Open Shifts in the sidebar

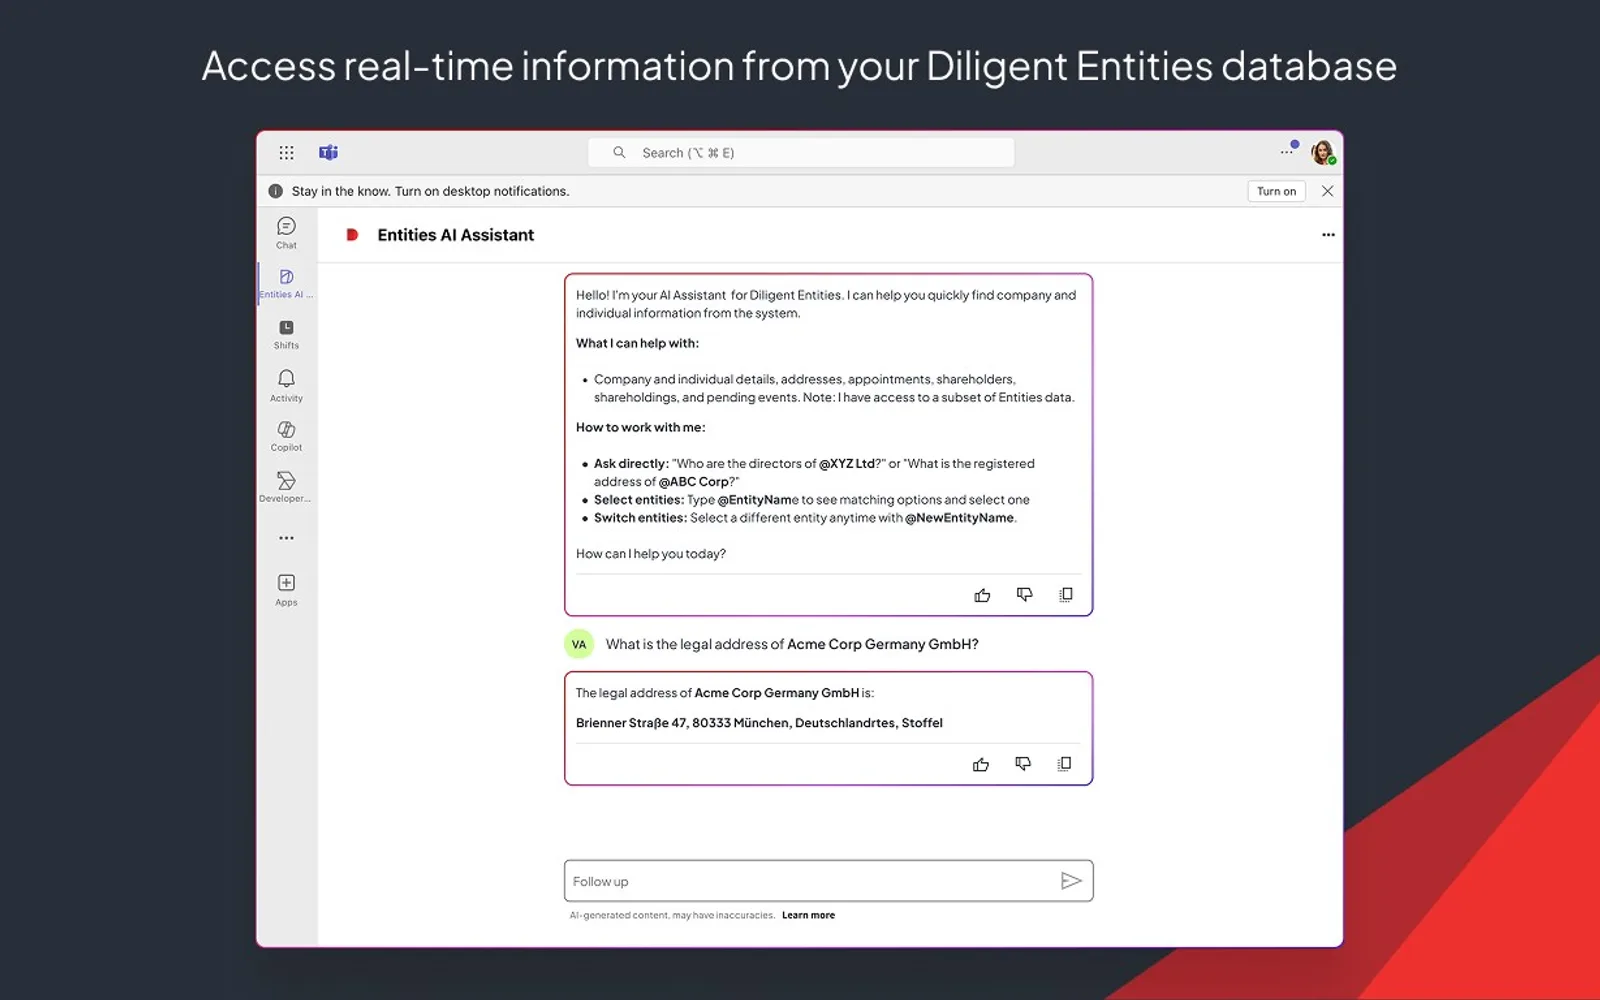point(286,335)
